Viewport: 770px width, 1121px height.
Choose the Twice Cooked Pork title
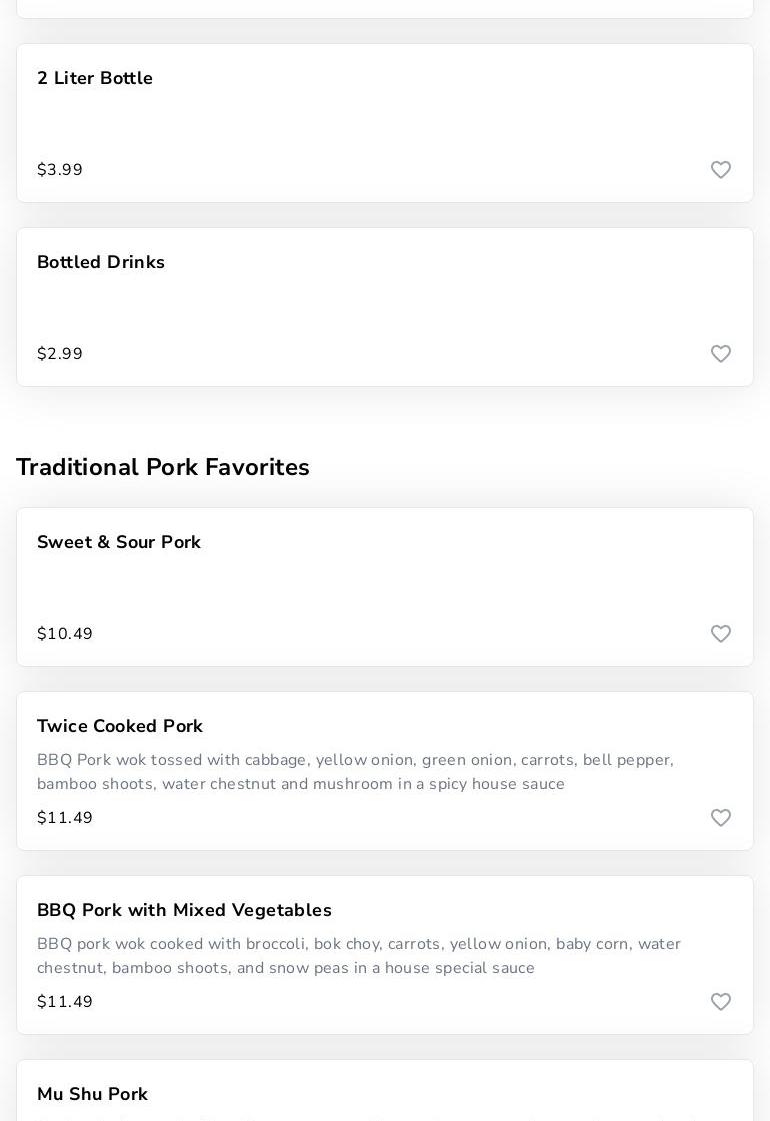120,726
